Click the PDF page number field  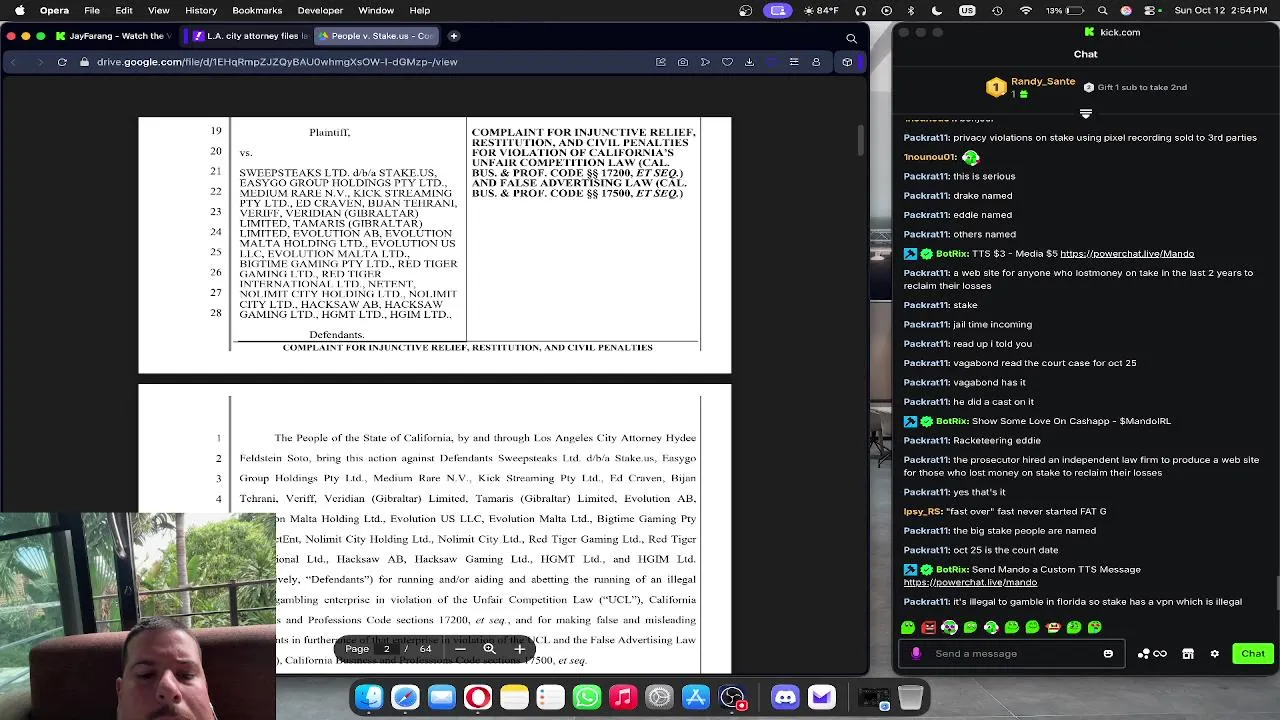(x=386, y=649)
